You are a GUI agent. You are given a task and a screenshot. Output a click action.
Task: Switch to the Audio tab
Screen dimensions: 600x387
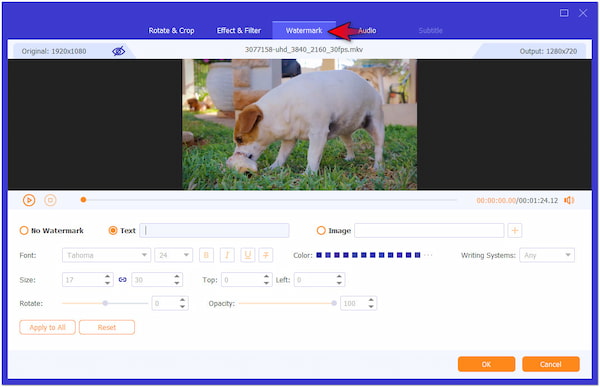pos(367,31)
